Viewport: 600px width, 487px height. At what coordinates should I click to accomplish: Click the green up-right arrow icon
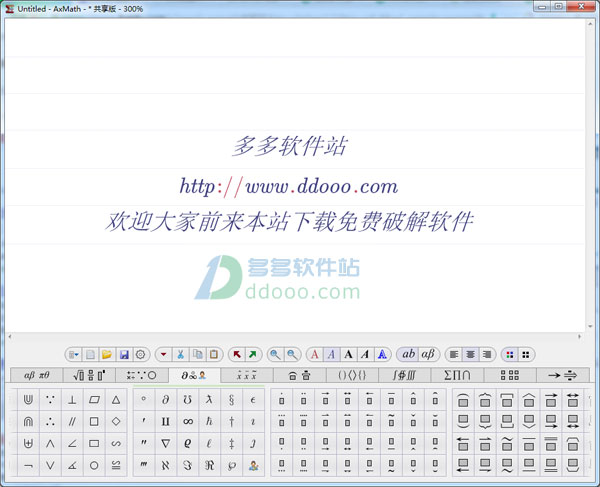253,355
